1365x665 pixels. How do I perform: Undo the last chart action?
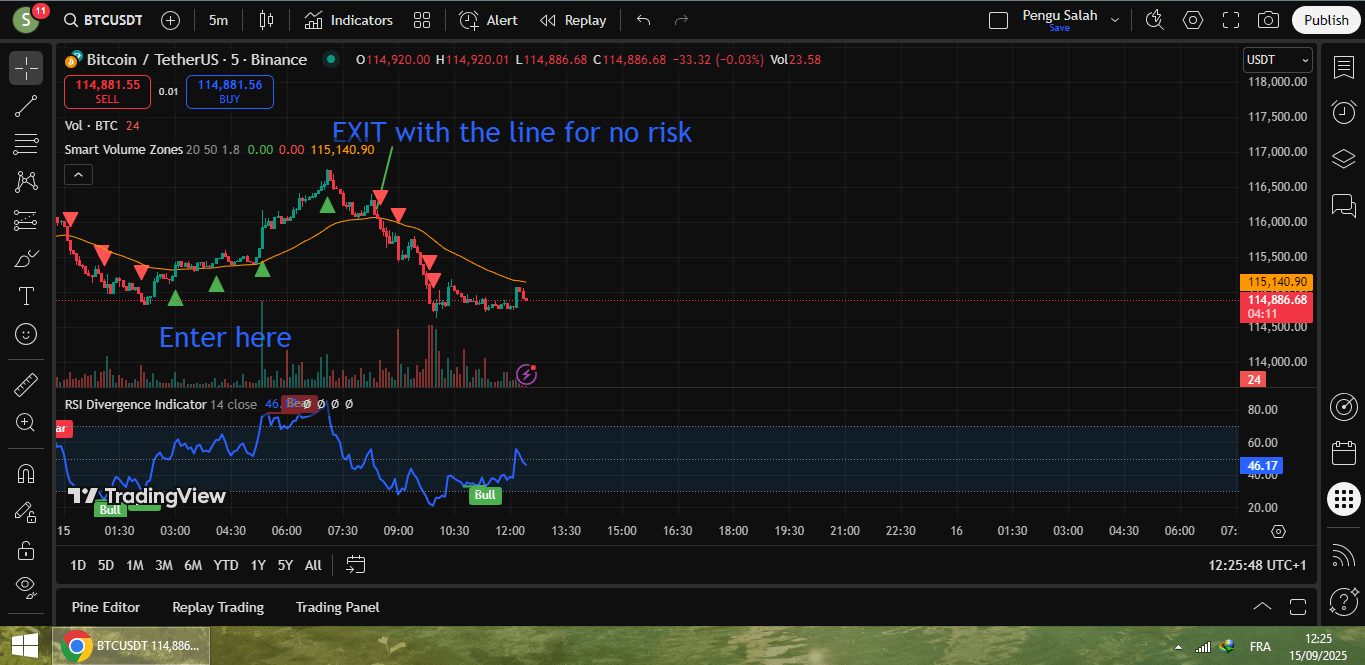[643, 20]
